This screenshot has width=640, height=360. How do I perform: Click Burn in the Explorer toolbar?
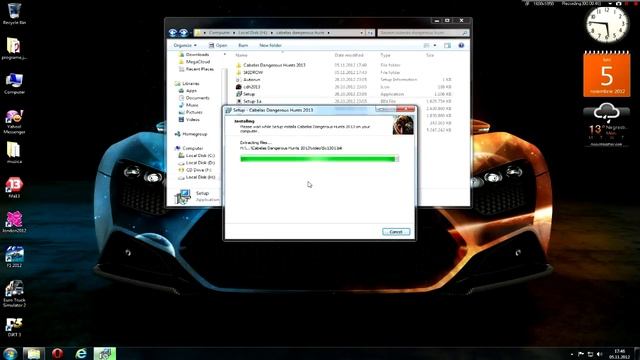[243, 45]
